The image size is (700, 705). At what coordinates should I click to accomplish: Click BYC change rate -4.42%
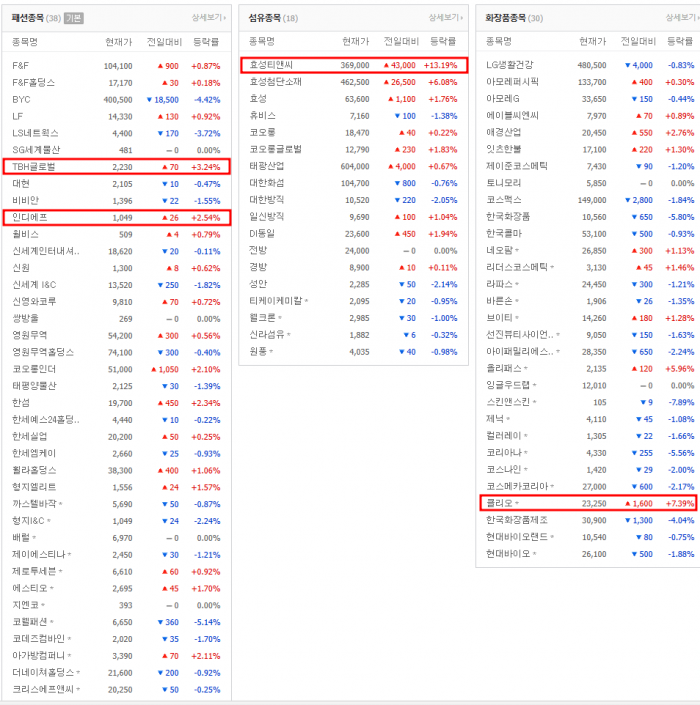coord(207,100)
